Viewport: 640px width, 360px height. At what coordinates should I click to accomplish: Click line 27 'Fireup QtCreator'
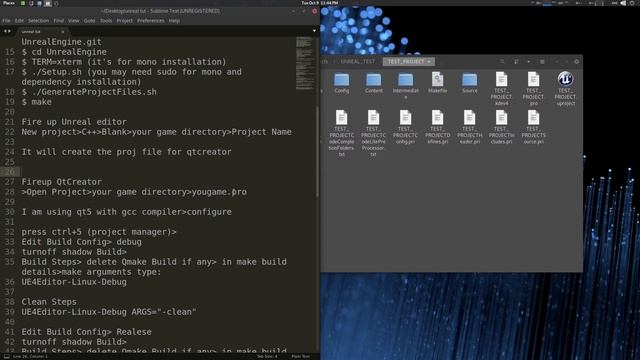coord(62,182)
